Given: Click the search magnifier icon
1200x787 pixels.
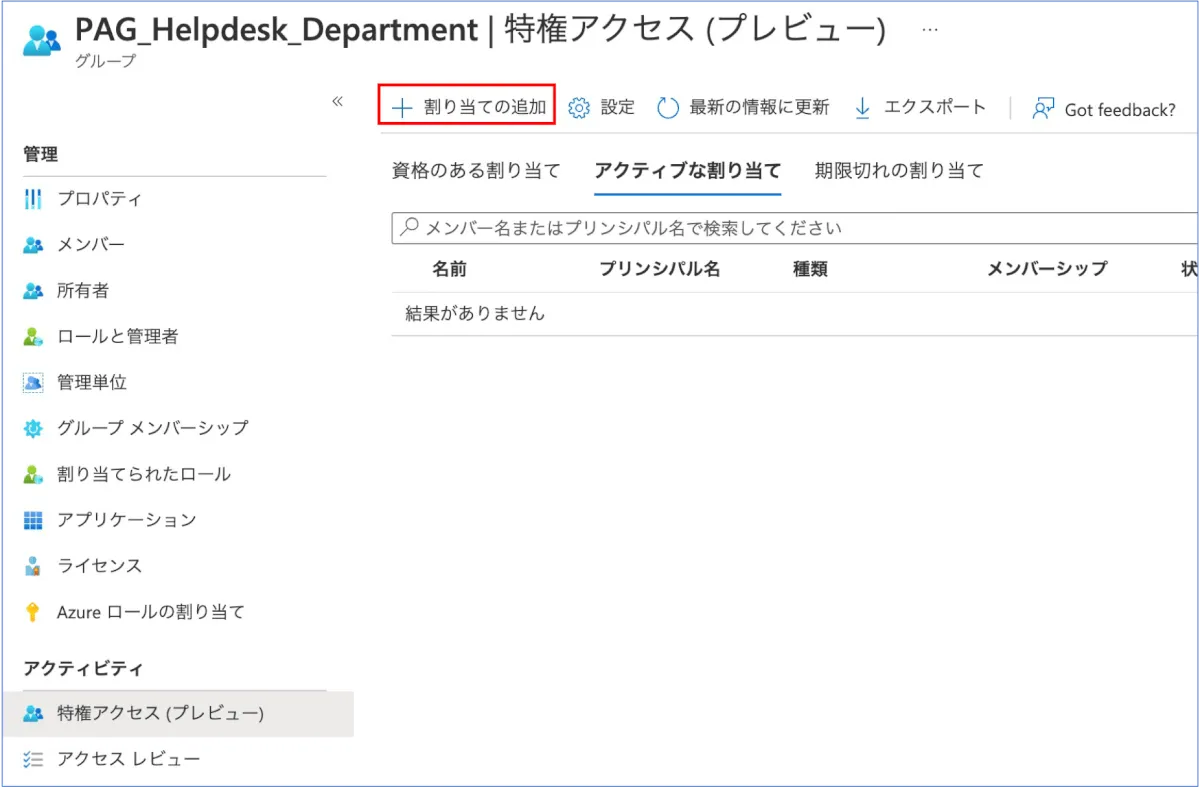Looking at the screenshot, I should coord(409,227).
